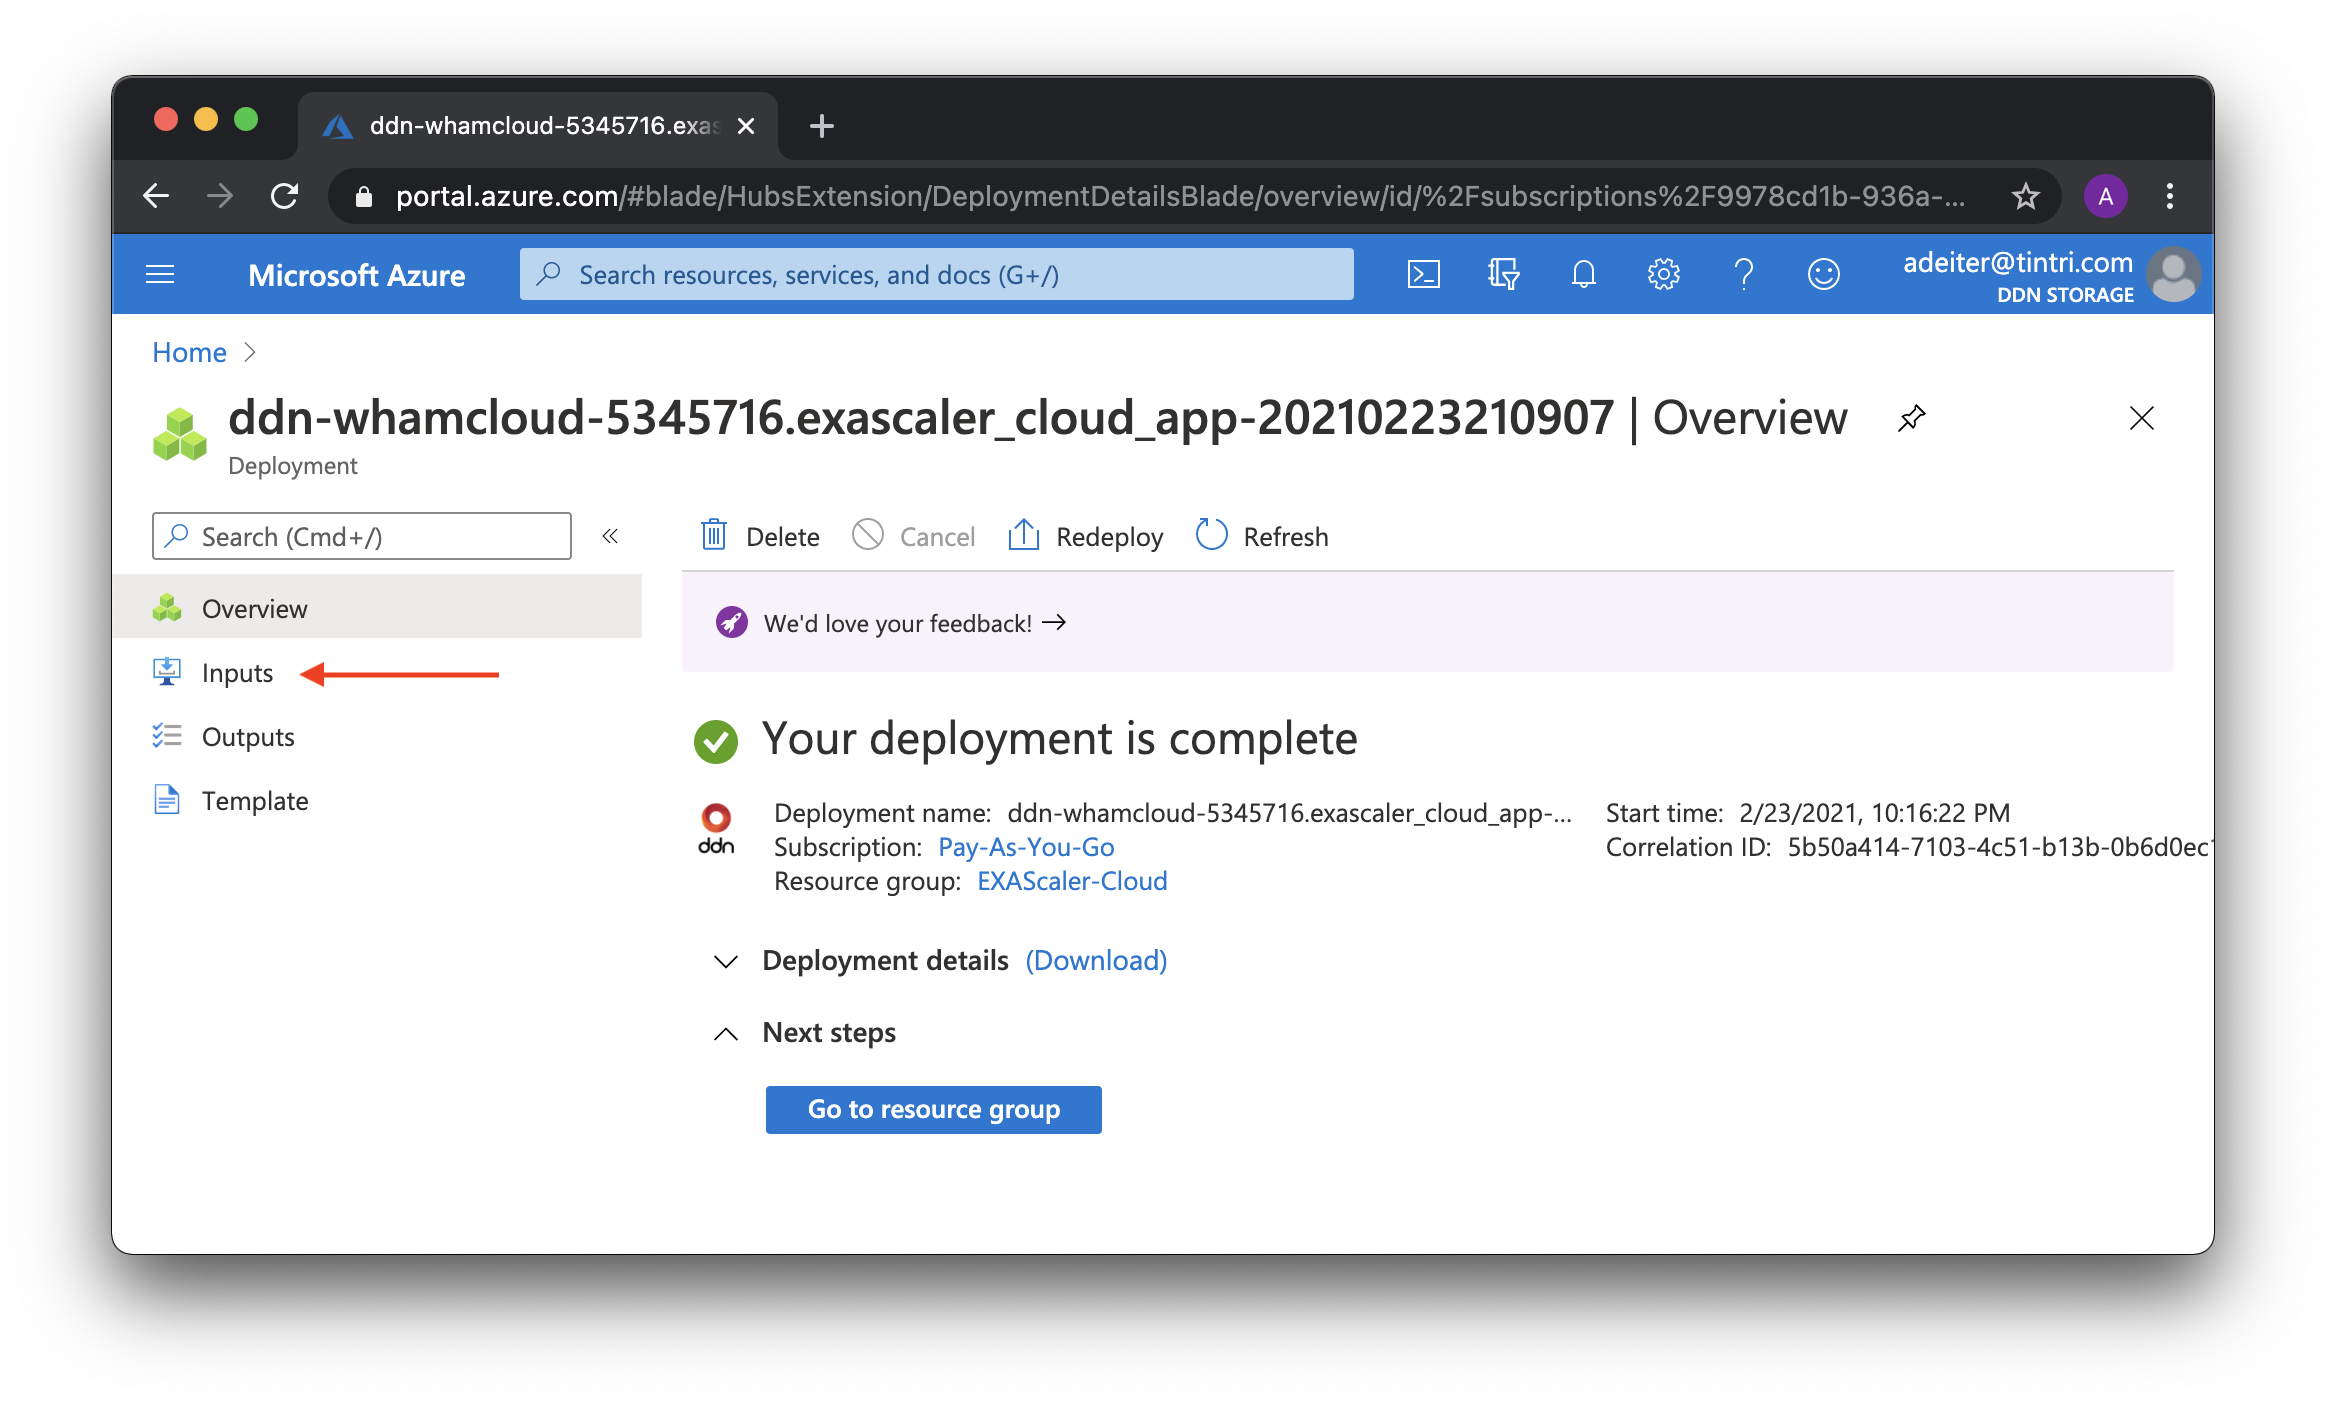Delete the deployment via toolbar
This screenshot has width=2326, height=1402.
tap(760, 537)
